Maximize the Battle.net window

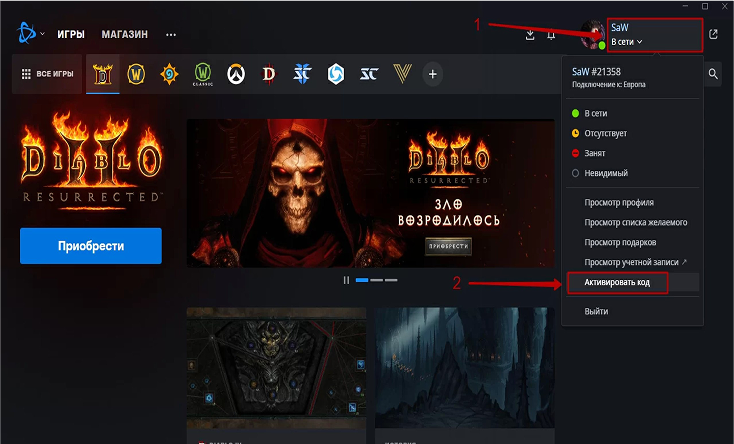[x=705, y=6]
